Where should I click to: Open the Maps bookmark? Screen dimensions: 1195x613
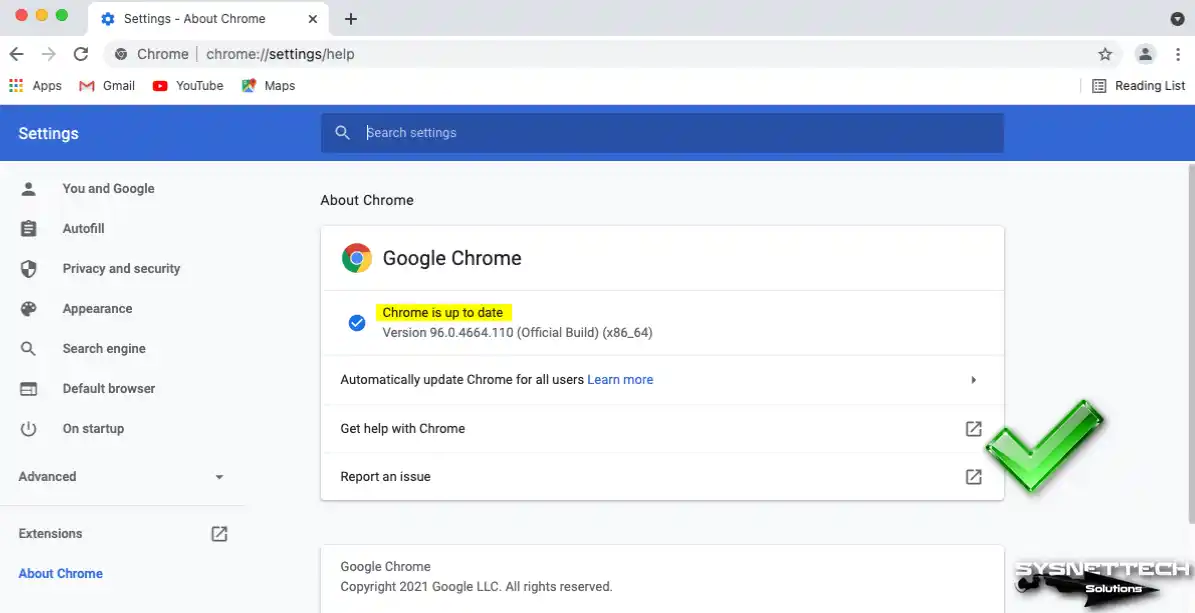point(268,86)
